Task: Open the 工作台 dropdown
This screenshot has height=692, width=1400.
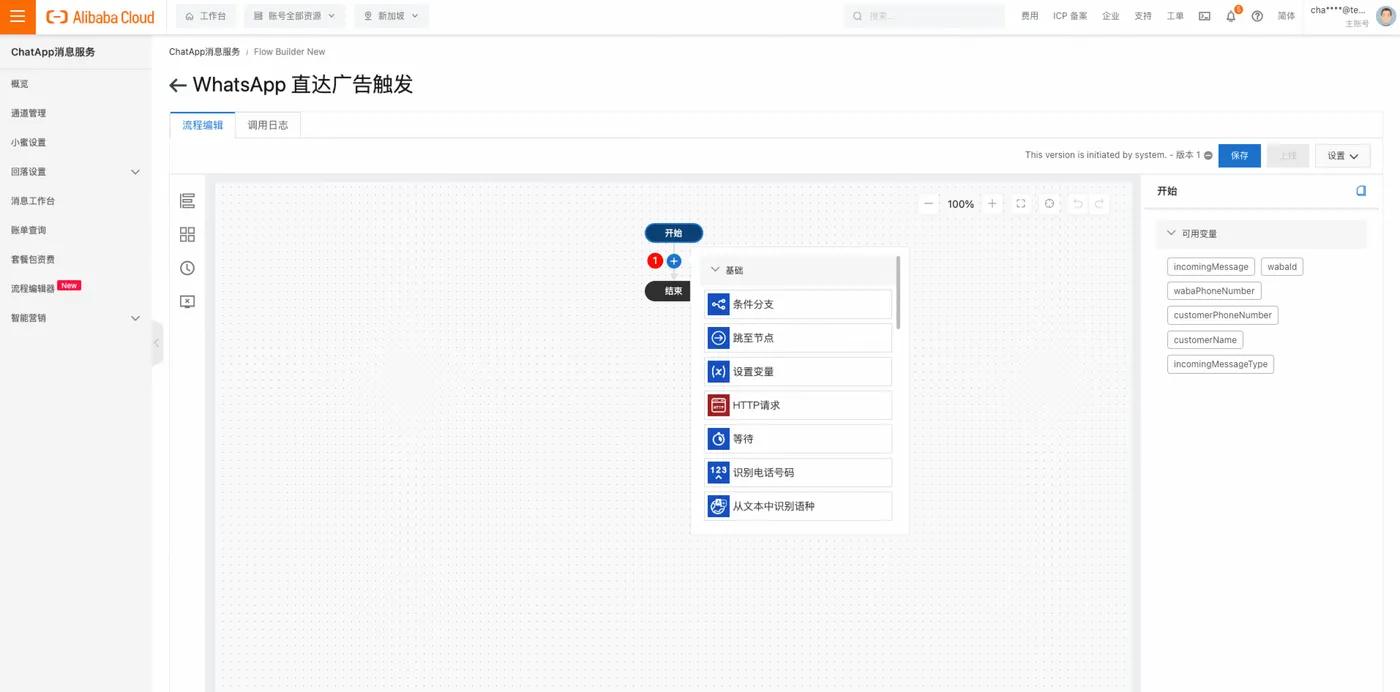Action: (206, 16)
